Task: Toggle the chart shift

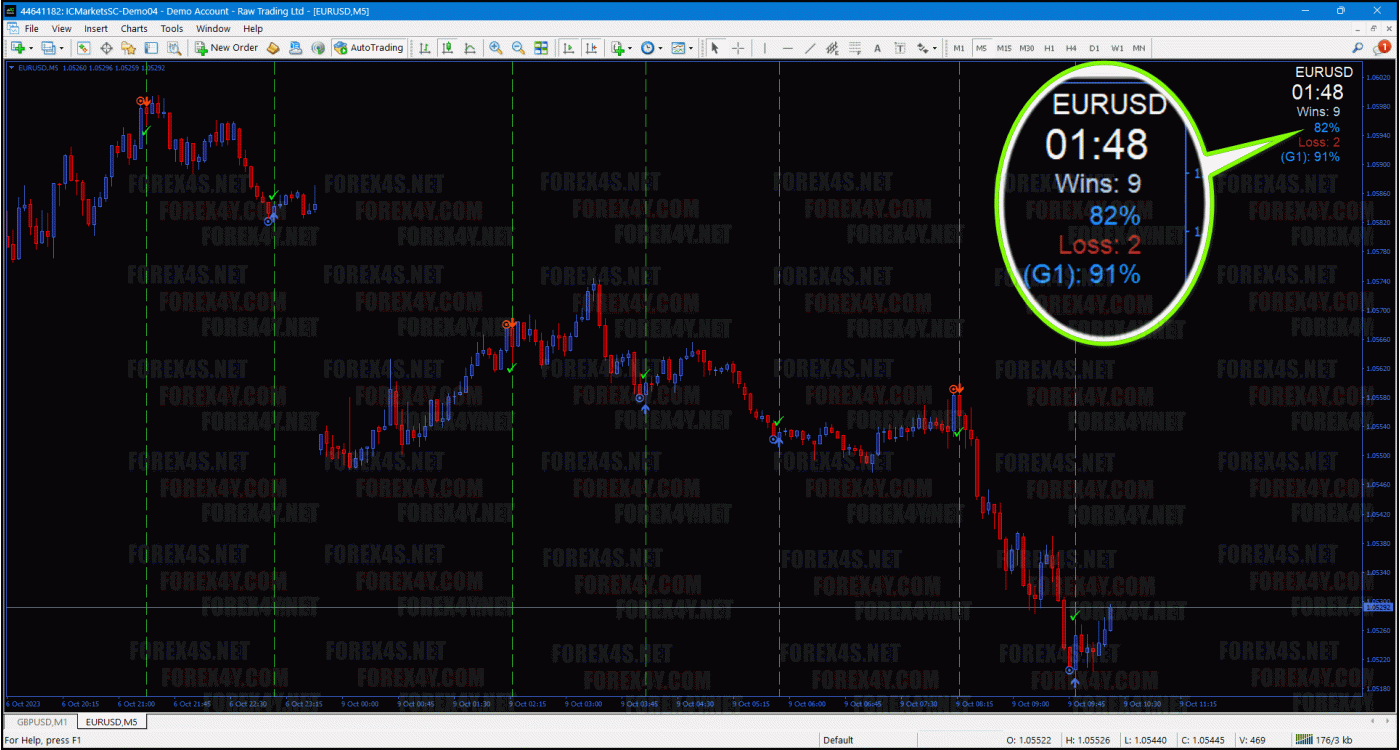Action: (591, 47)
